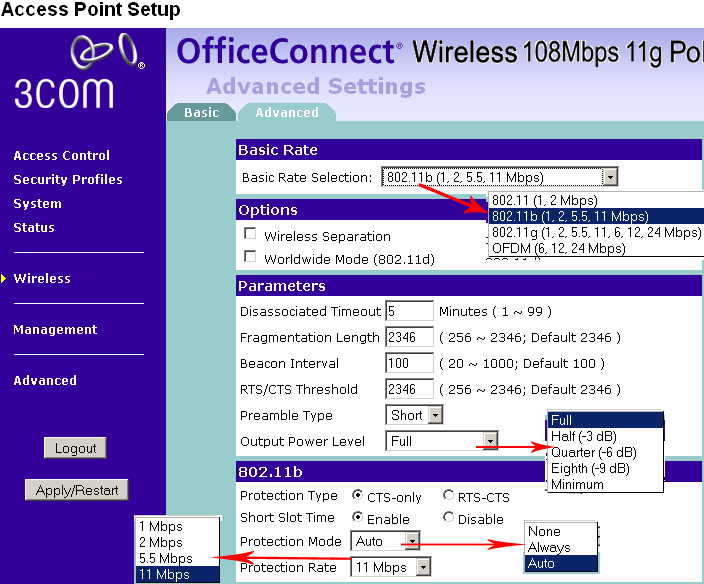Choose 802.11 (1, 2 Mbps) basic rate option

click(x=595, y=200)
